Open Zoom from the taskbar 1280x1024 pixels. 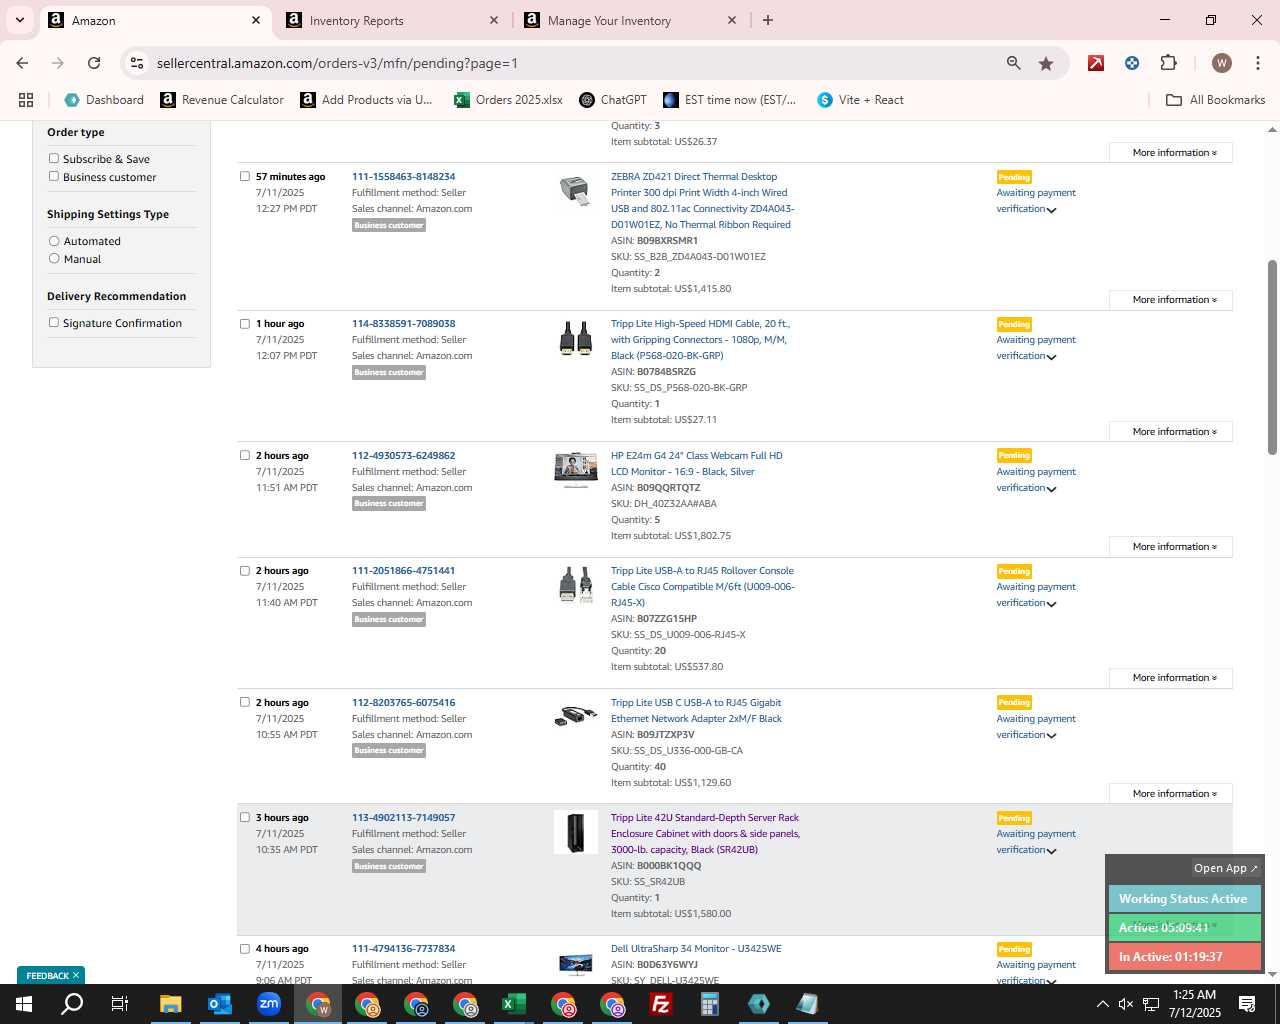[x=269, y=1004]
